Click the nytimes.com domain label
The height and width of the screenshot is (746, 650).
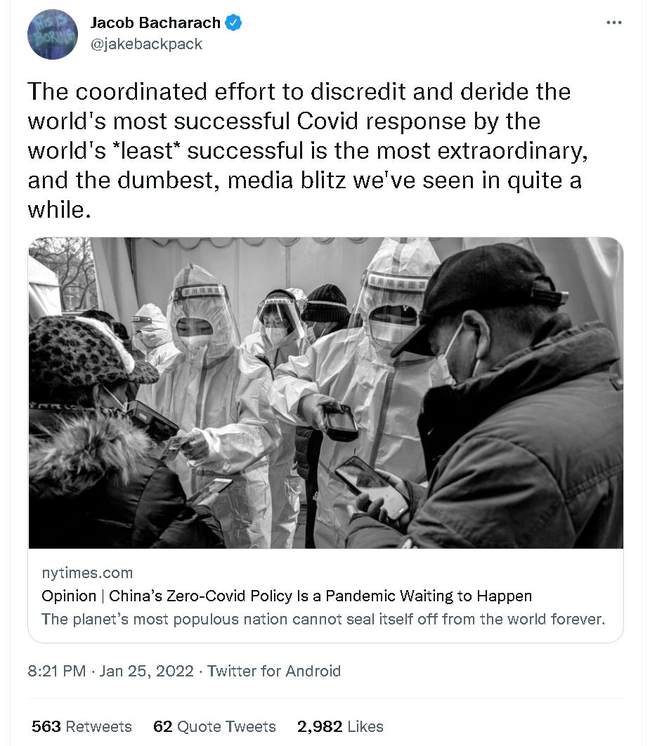[87, 573]
